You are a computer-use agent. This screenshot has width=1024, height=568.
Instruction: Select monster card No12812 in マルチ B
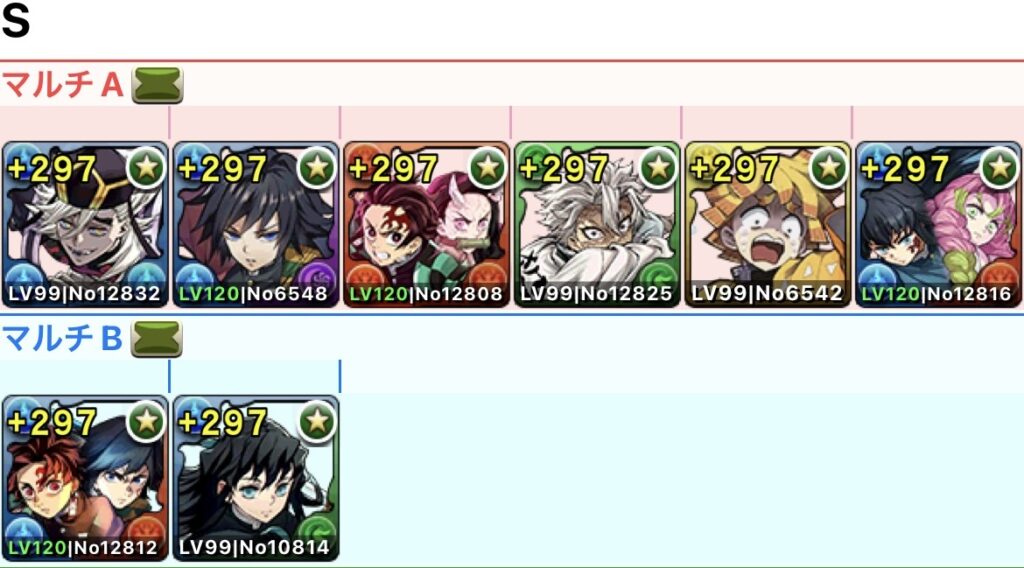coord(85,478)
